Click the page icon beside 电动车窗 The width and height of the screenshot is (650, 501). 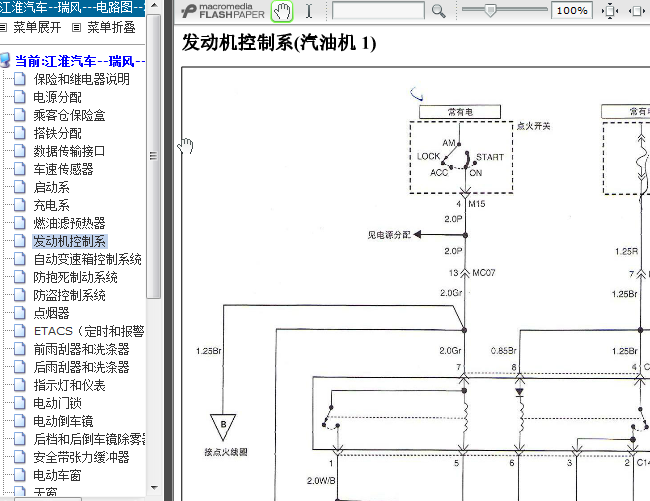click(19, 475)
